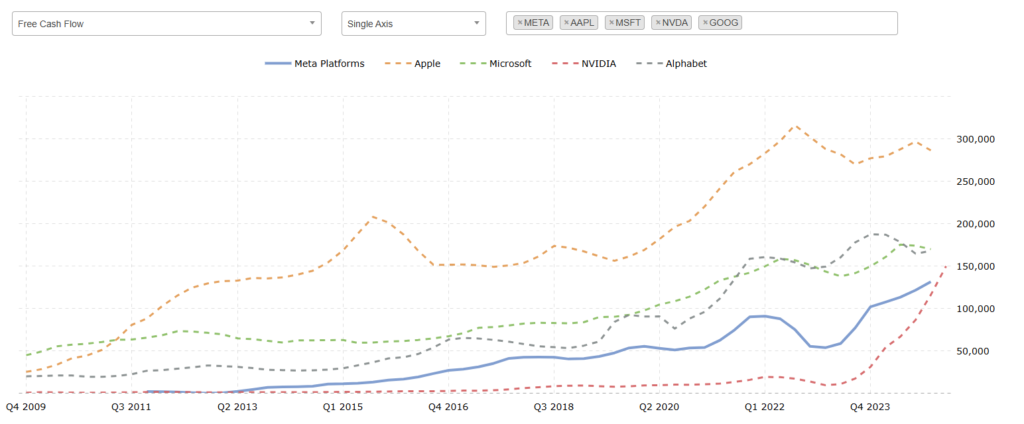This screenshot has width=1024, height=424.
Task: Click the 300,000 y-axis value
Action: pos(976,139)
